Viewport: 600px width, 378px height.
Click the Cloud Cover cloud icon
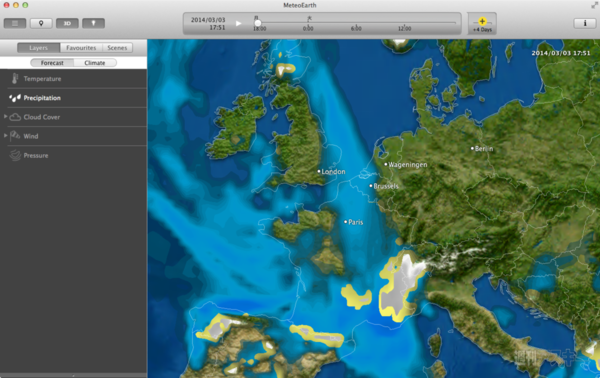point(15,117)
